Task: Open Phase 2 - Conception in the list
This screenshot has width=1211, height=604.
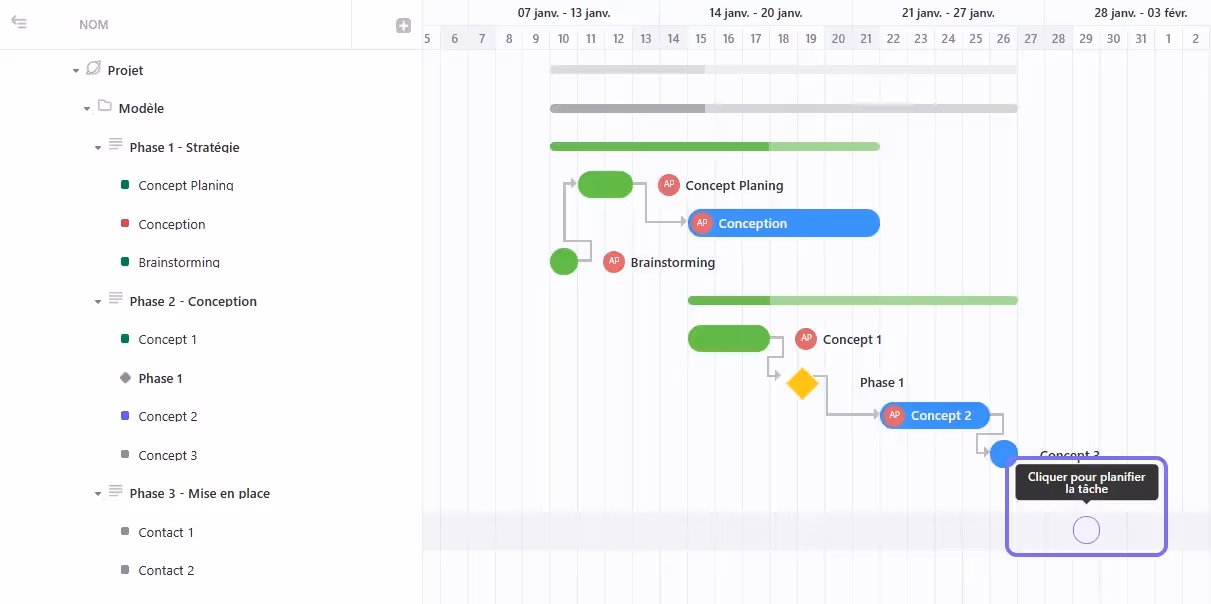Action: click(193, 302)
